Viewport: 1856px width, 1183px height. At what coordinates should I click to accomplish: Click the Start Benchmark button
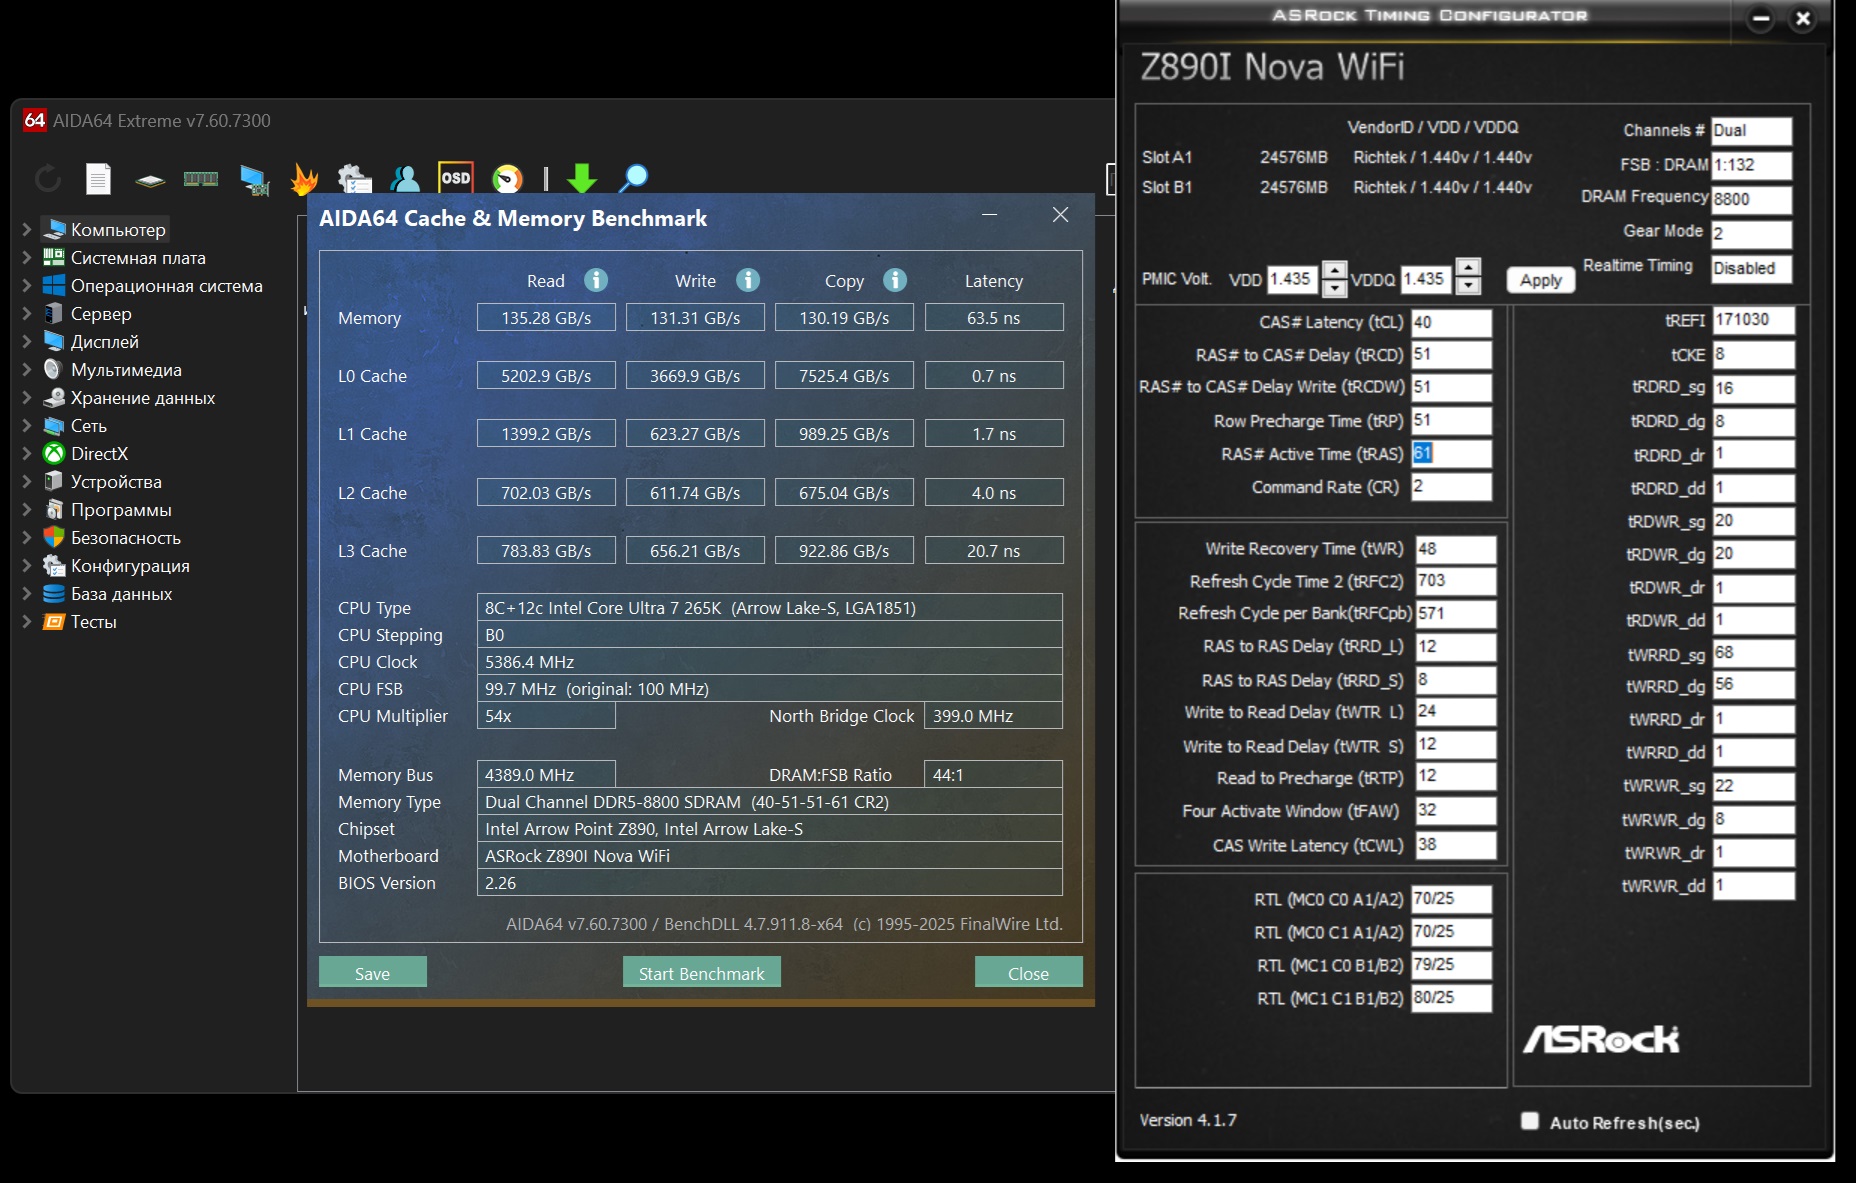(x=702, y=973)
